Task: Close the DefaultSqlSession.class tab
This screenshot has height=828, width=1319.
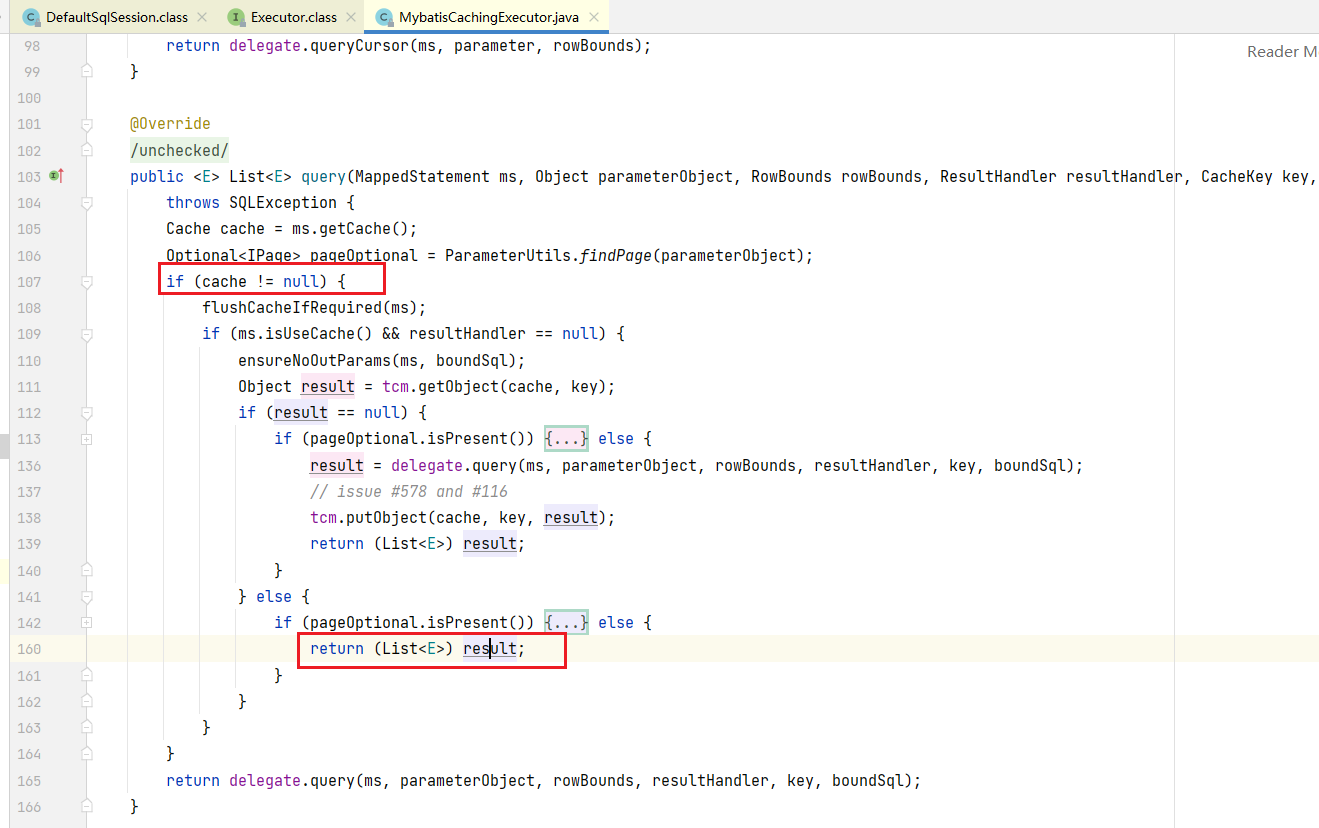Action: 201,17
